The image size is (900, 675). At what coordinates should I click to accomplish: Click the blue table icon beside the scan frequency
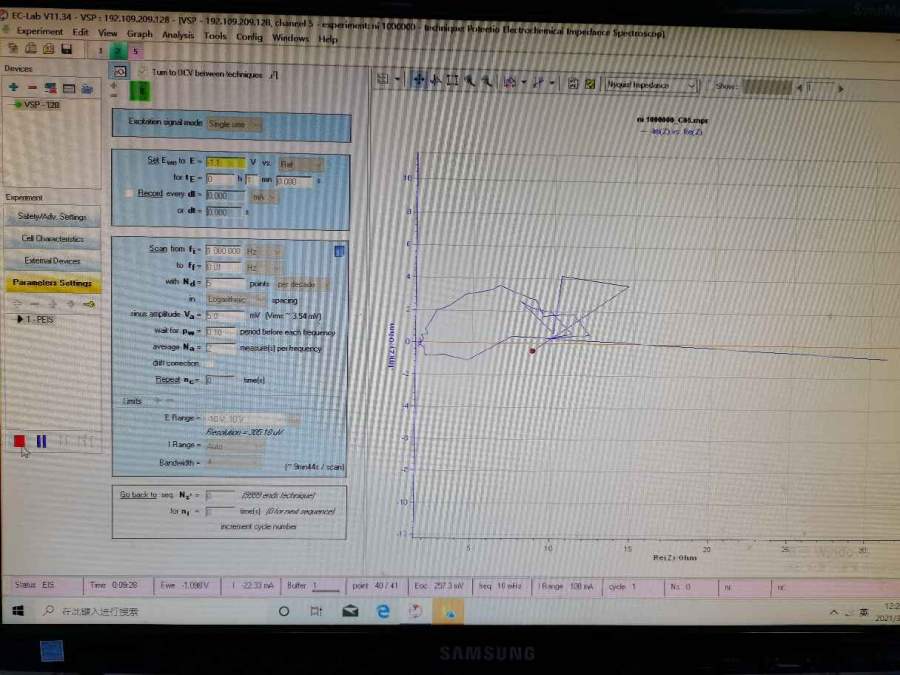tap(339, 251)
